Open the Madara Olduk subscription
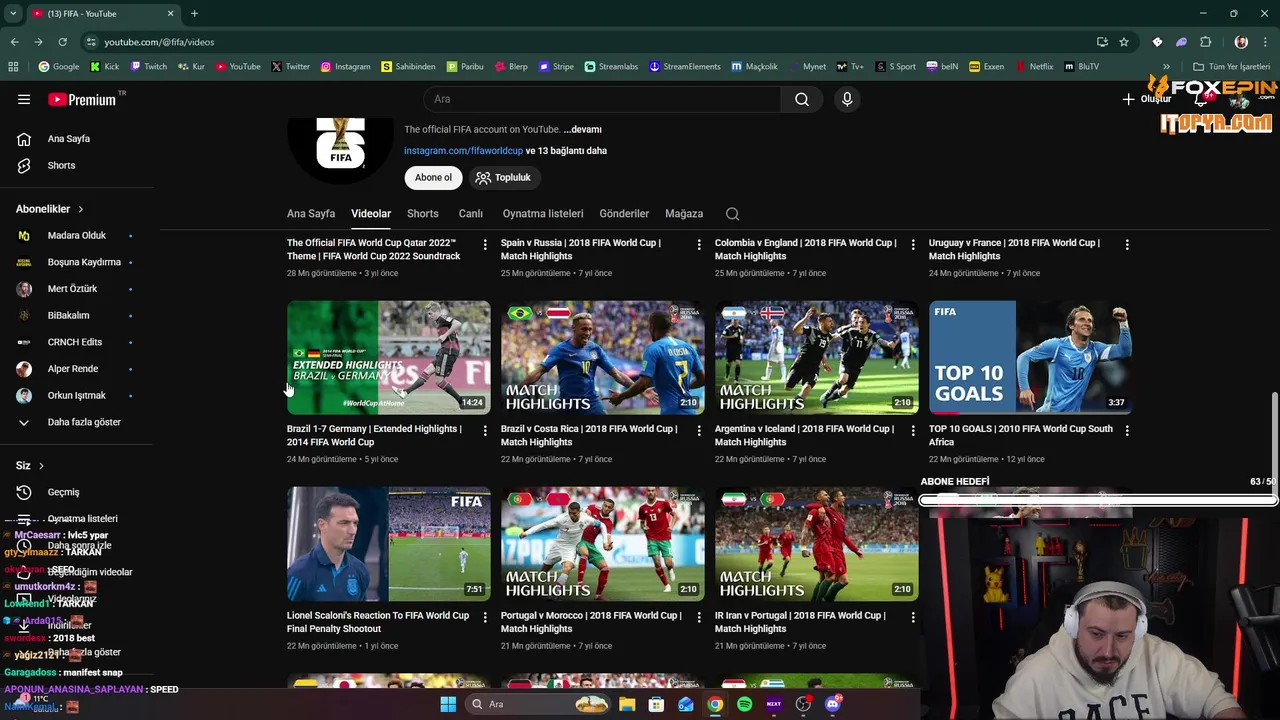1280x720 pixels. pyautogui.click(x=78, y=236)
